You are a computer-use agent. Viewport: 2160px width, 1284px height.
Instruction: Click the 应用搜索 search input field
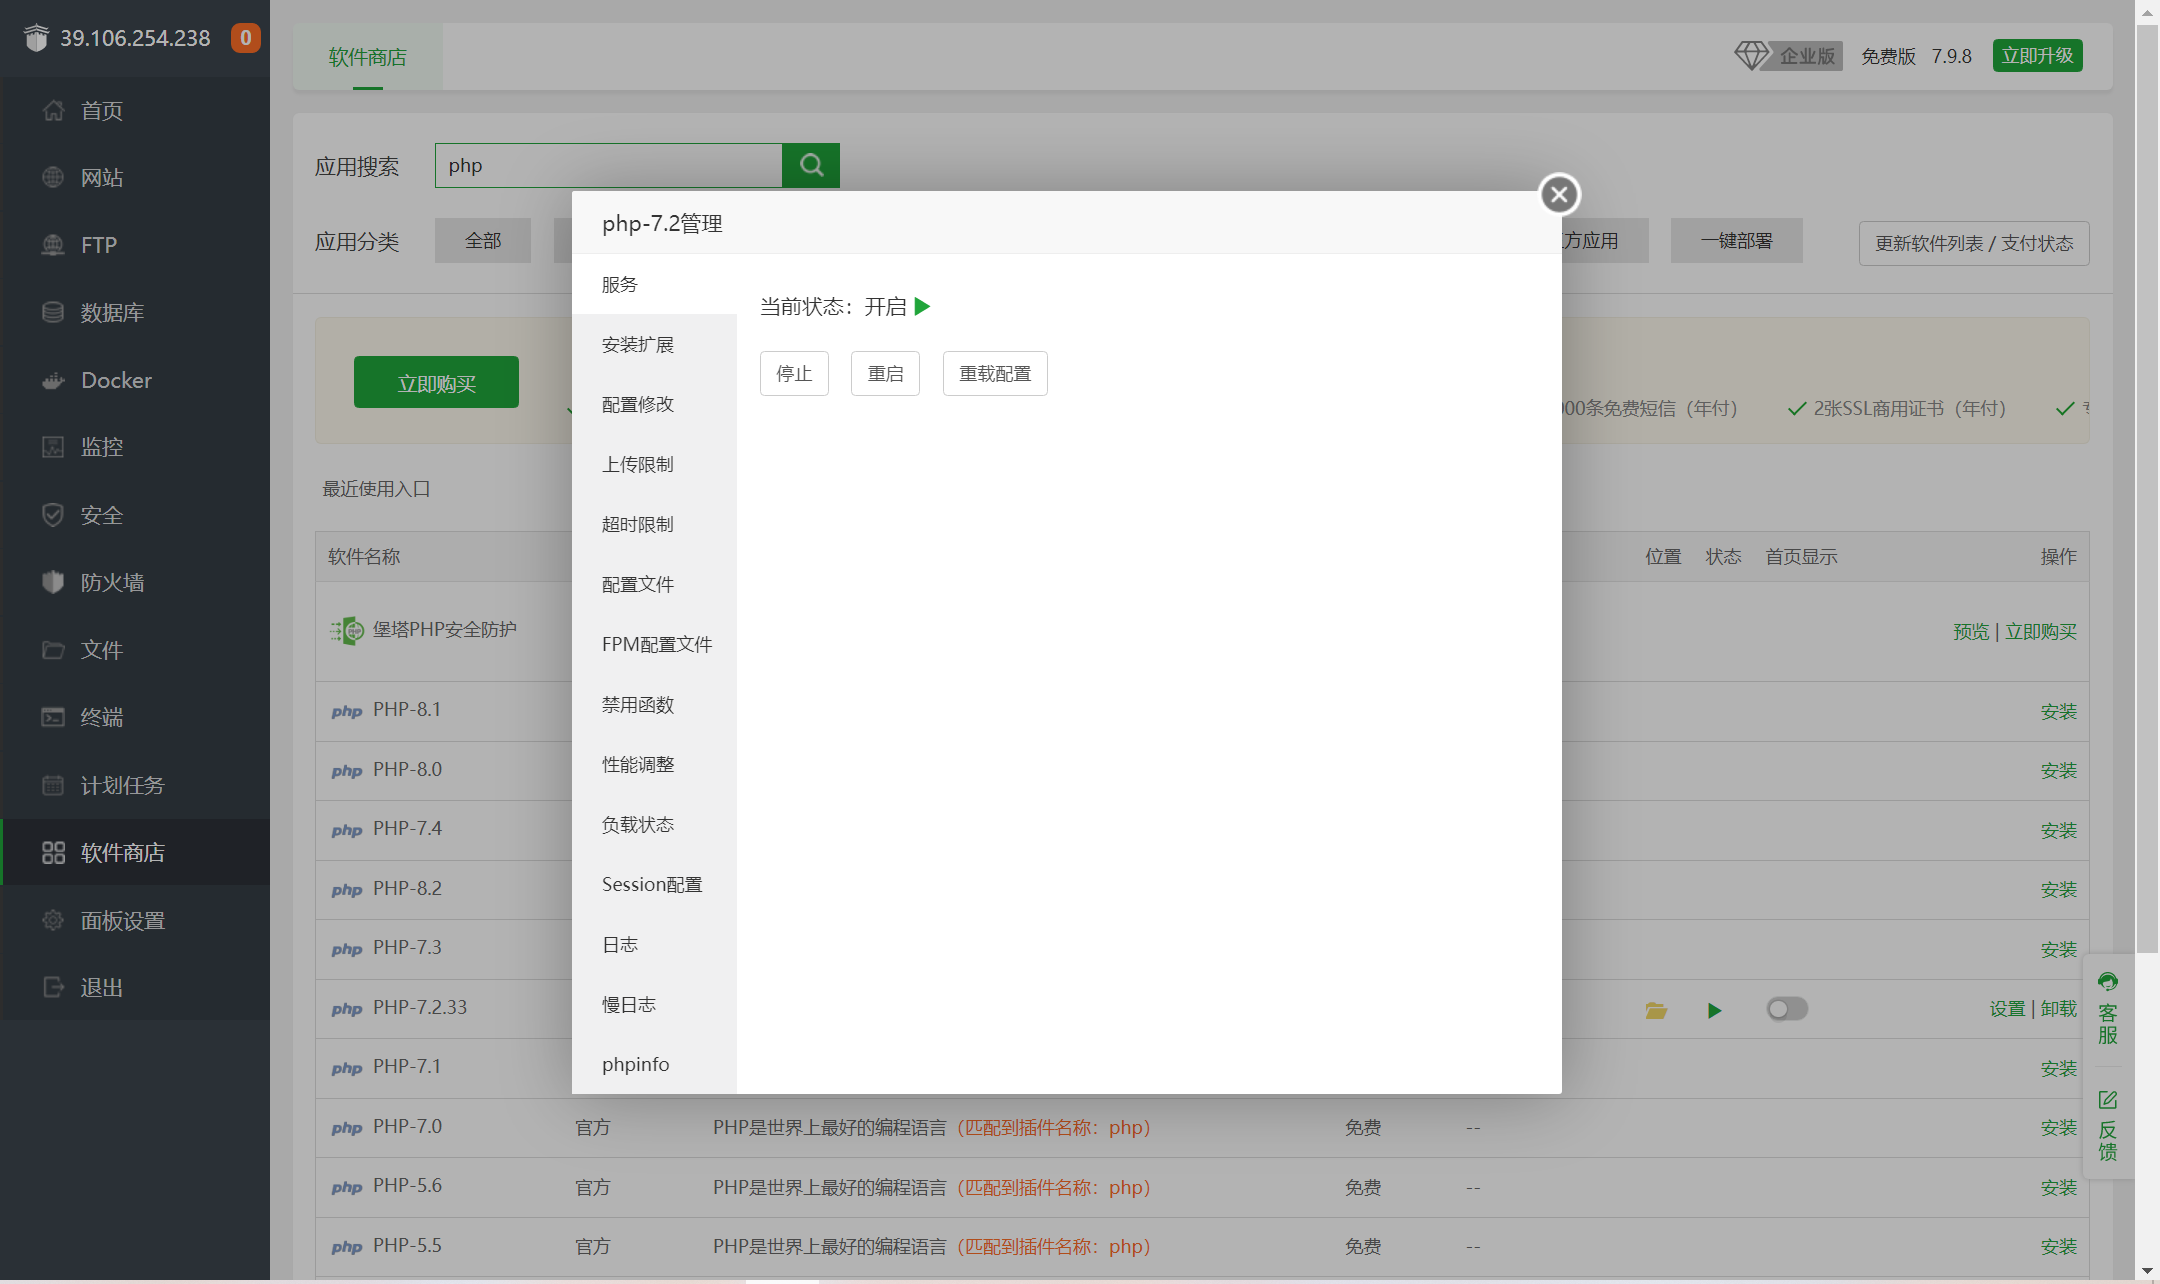[607, 165]
